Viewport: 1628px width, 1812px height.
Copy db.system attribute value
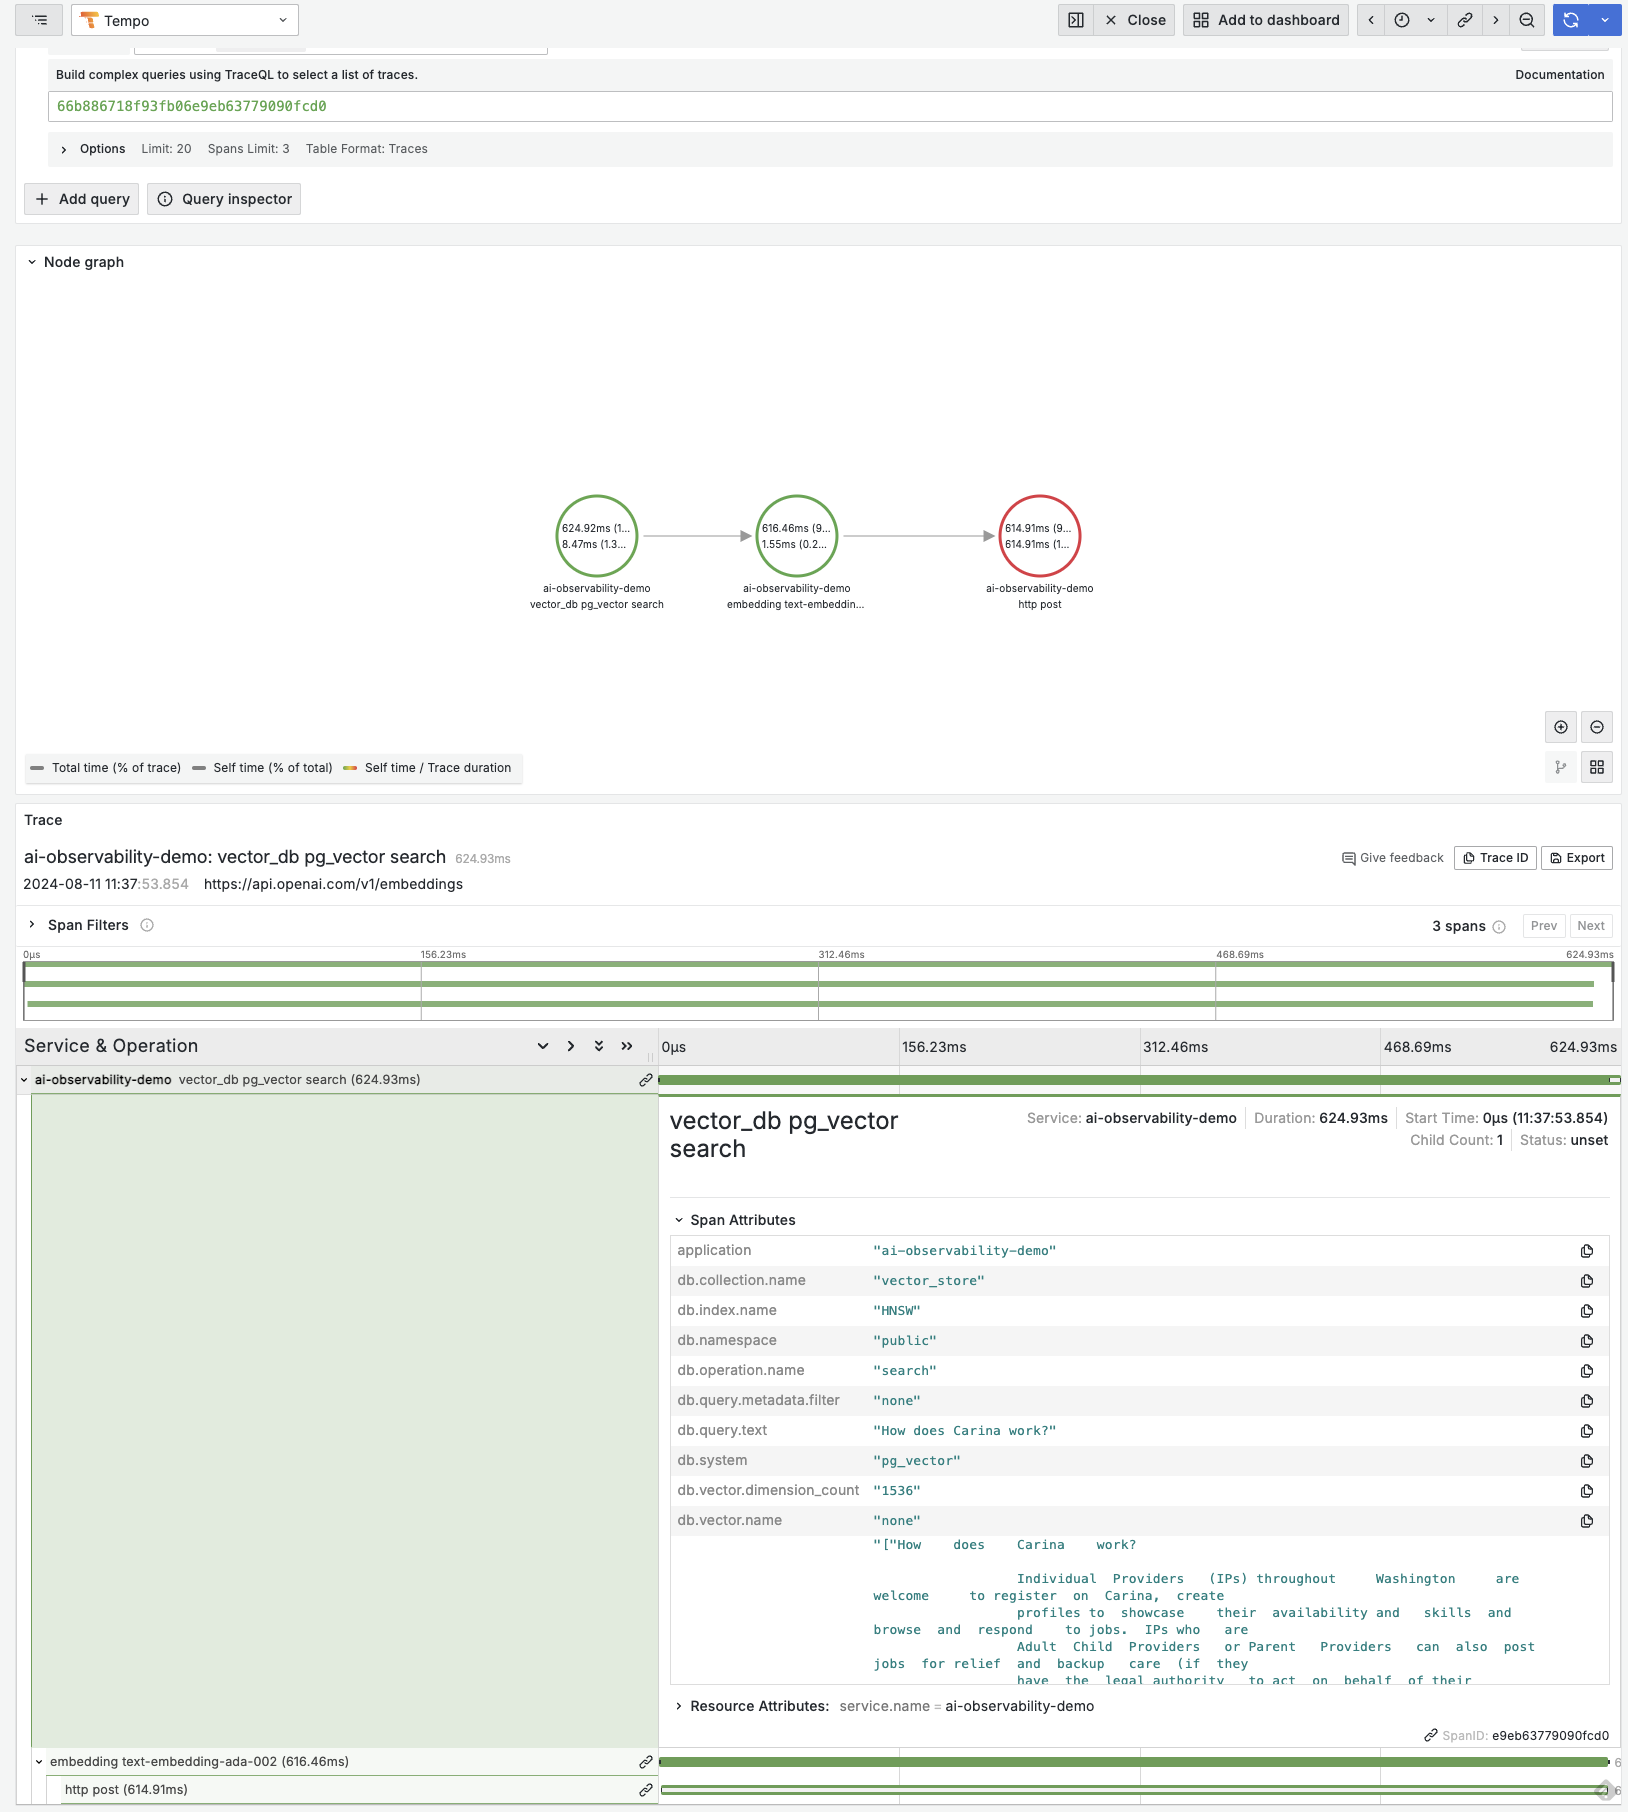[1587, 1461]
